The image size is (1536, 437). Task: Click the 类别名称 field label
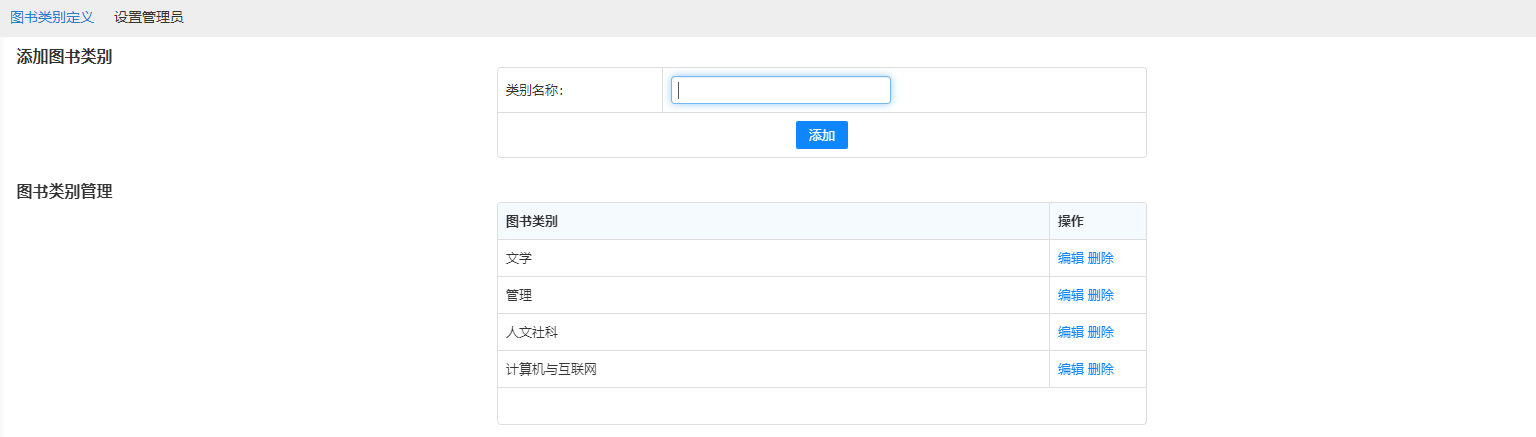(x=534, y=90)
